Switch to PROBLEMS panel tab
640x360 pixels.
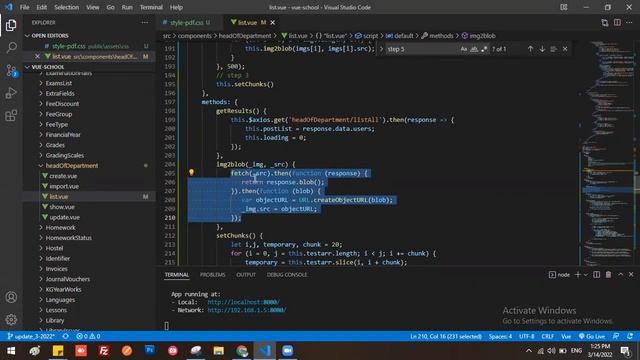[212, 275]
